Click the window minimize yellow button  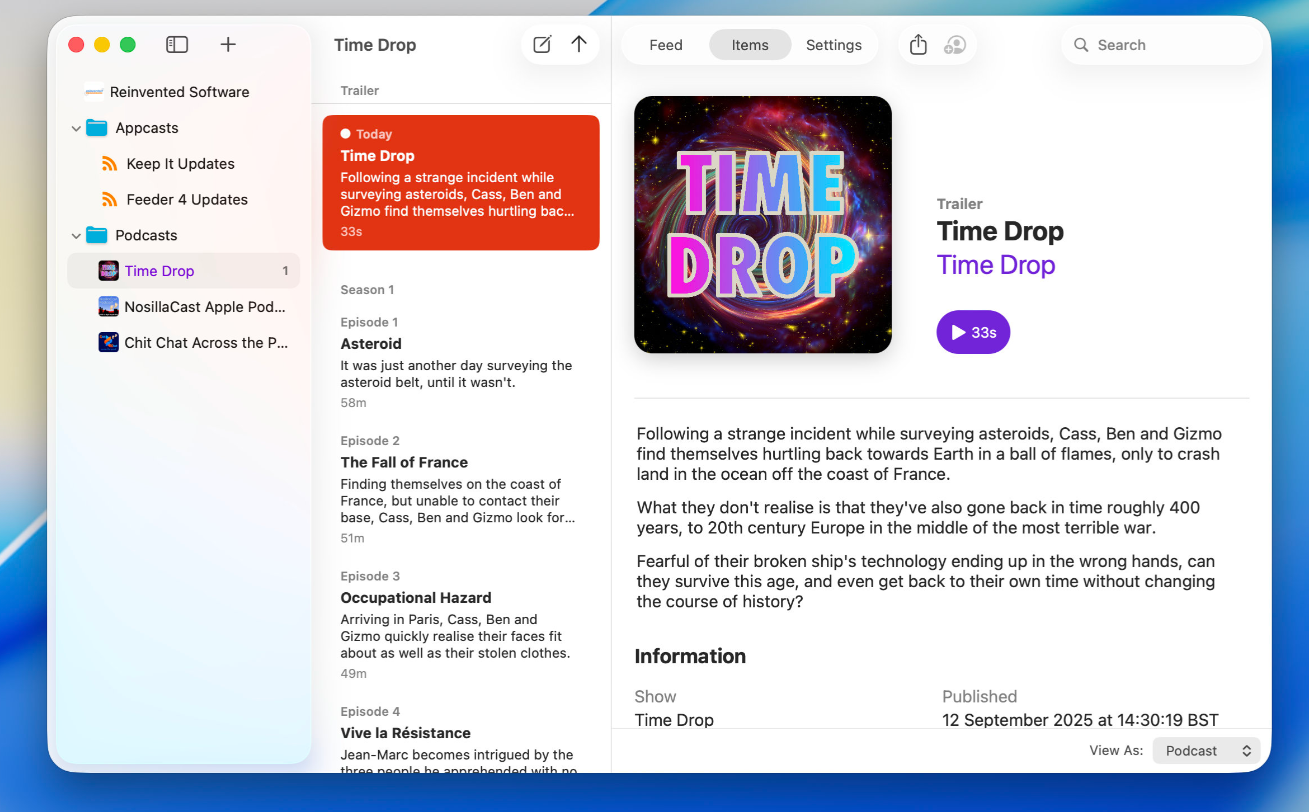[102, 45]
